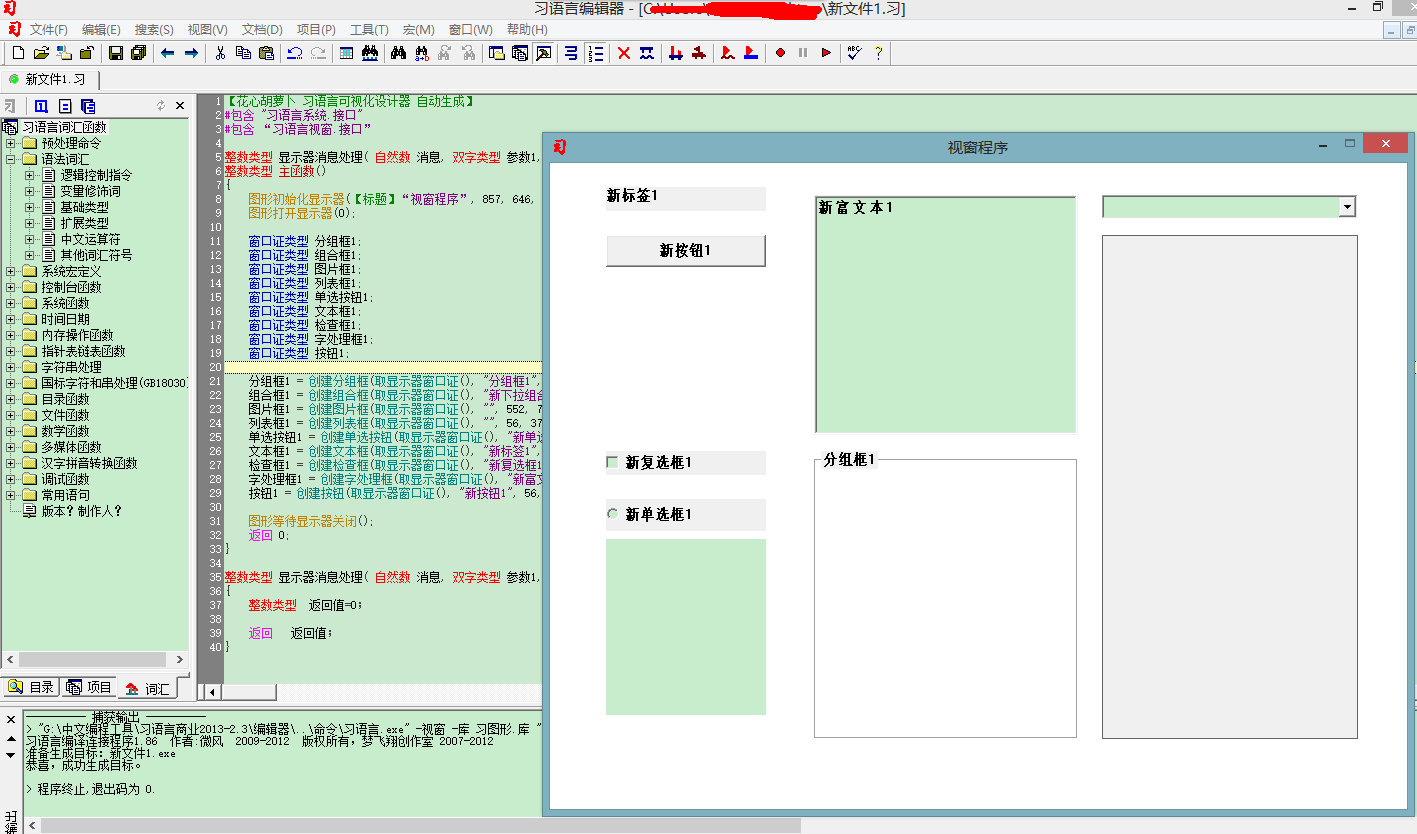Click the output panel horizontal scrollbar thumb
Screen dimensions: 1417x834
420,826
